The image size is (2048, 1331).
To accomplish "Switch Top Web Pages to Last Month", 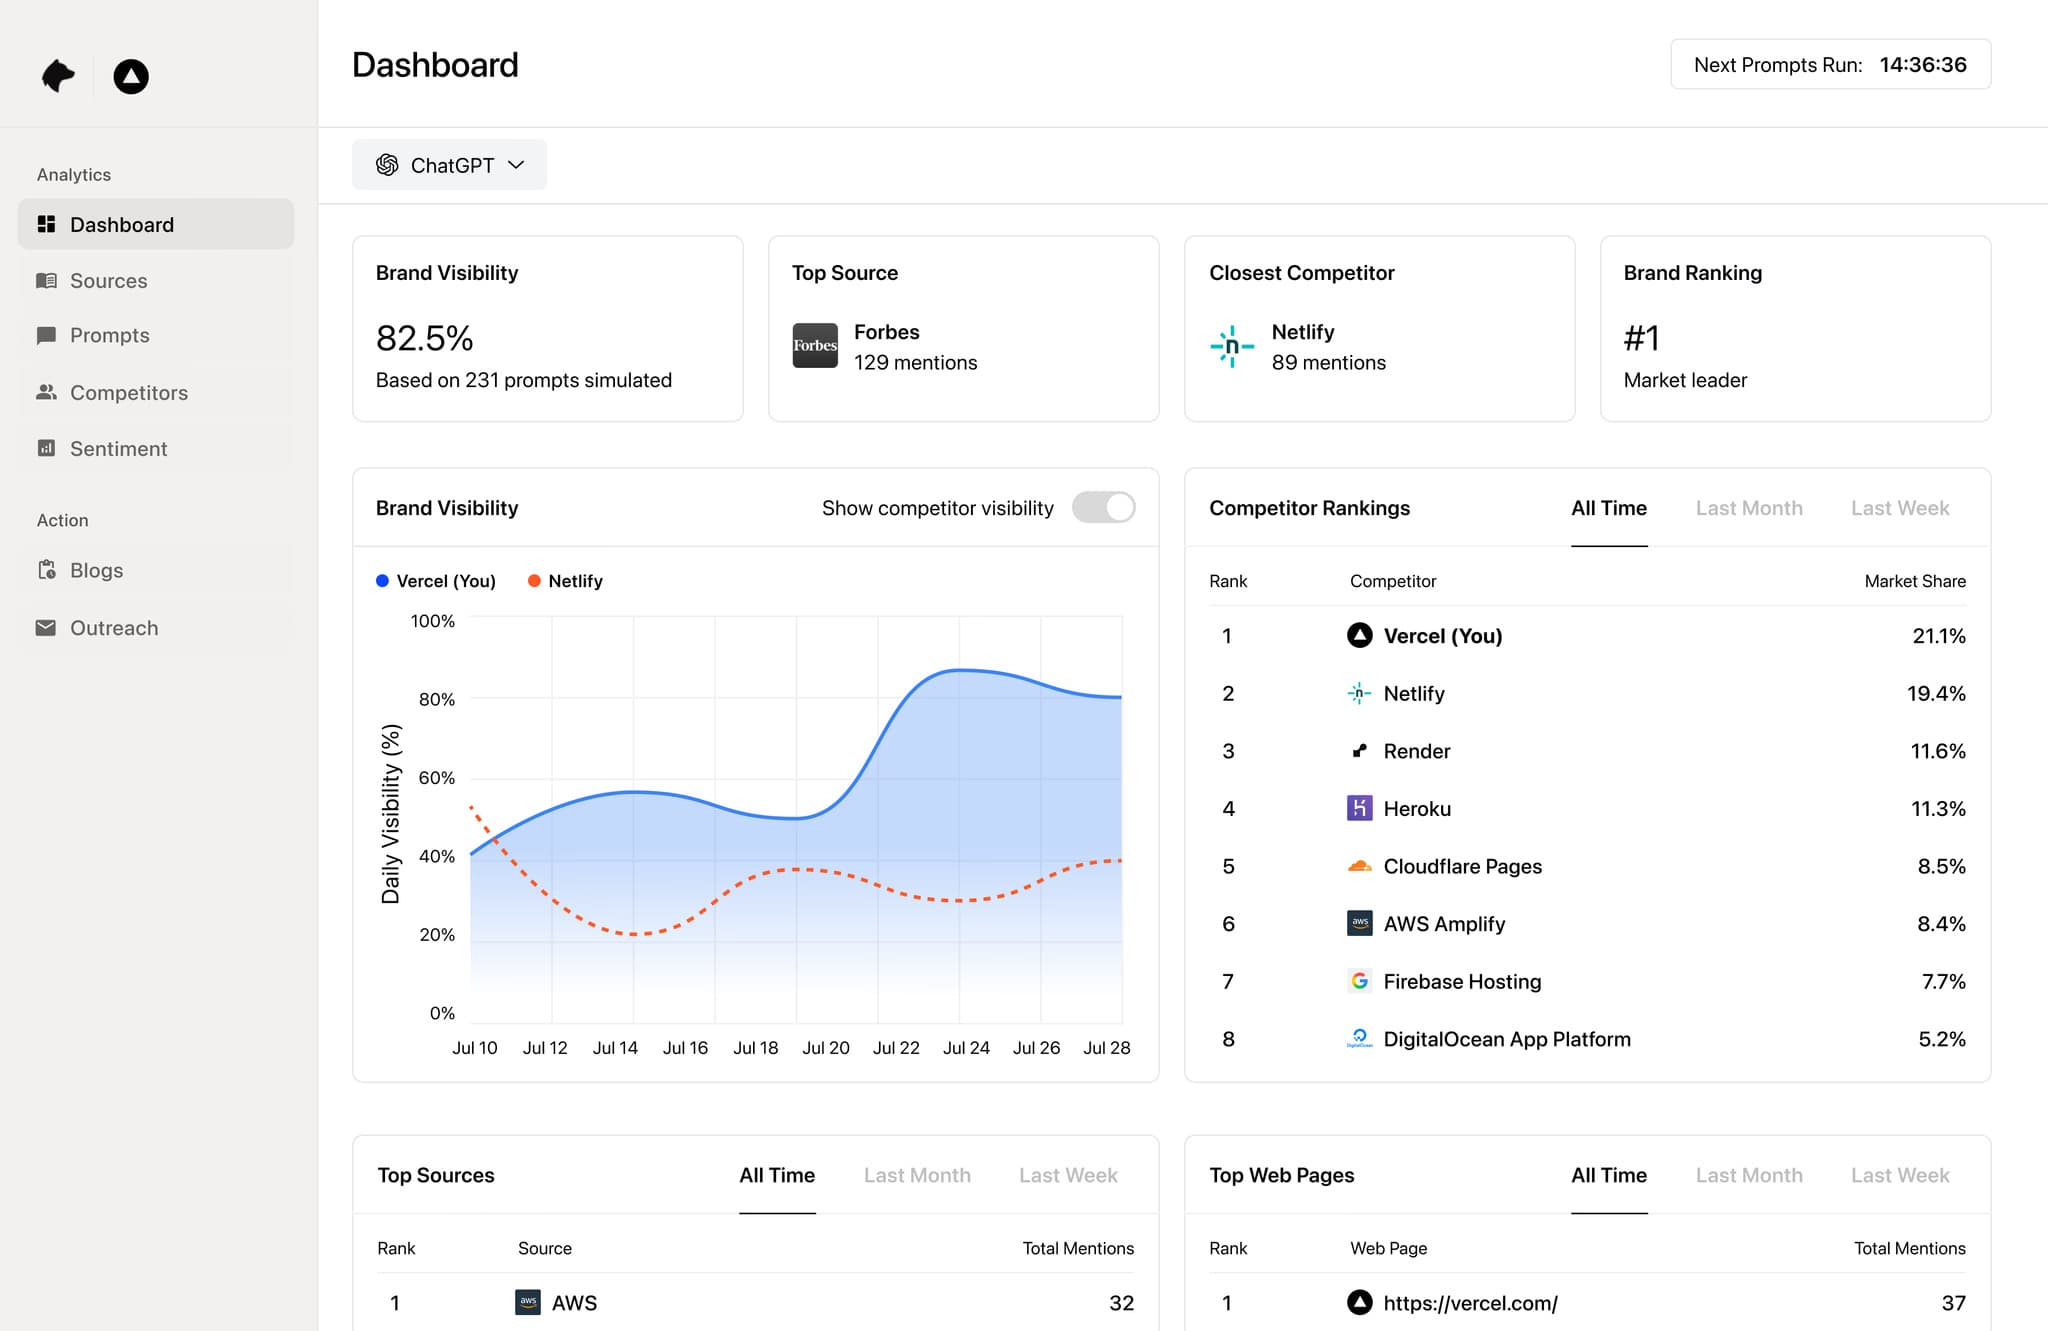I will point(1749,1175).
